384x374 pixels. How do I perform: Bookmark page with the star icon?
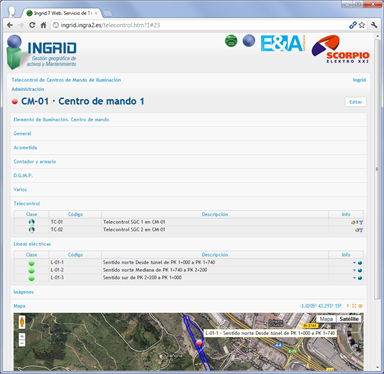click(362, 25)
